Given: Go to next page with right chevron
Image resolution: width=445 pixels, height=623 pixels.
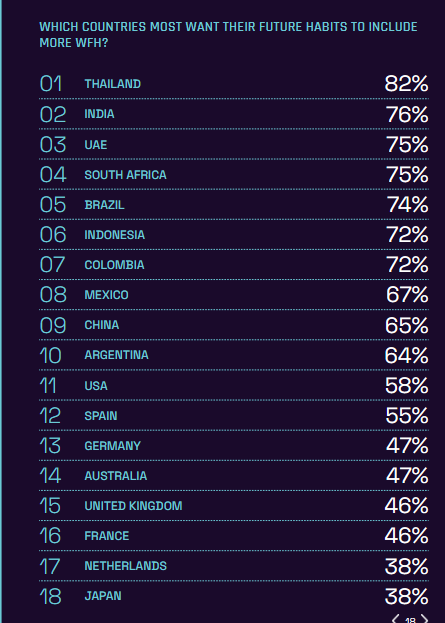Looking at the screenshot, I should point(424,619).
